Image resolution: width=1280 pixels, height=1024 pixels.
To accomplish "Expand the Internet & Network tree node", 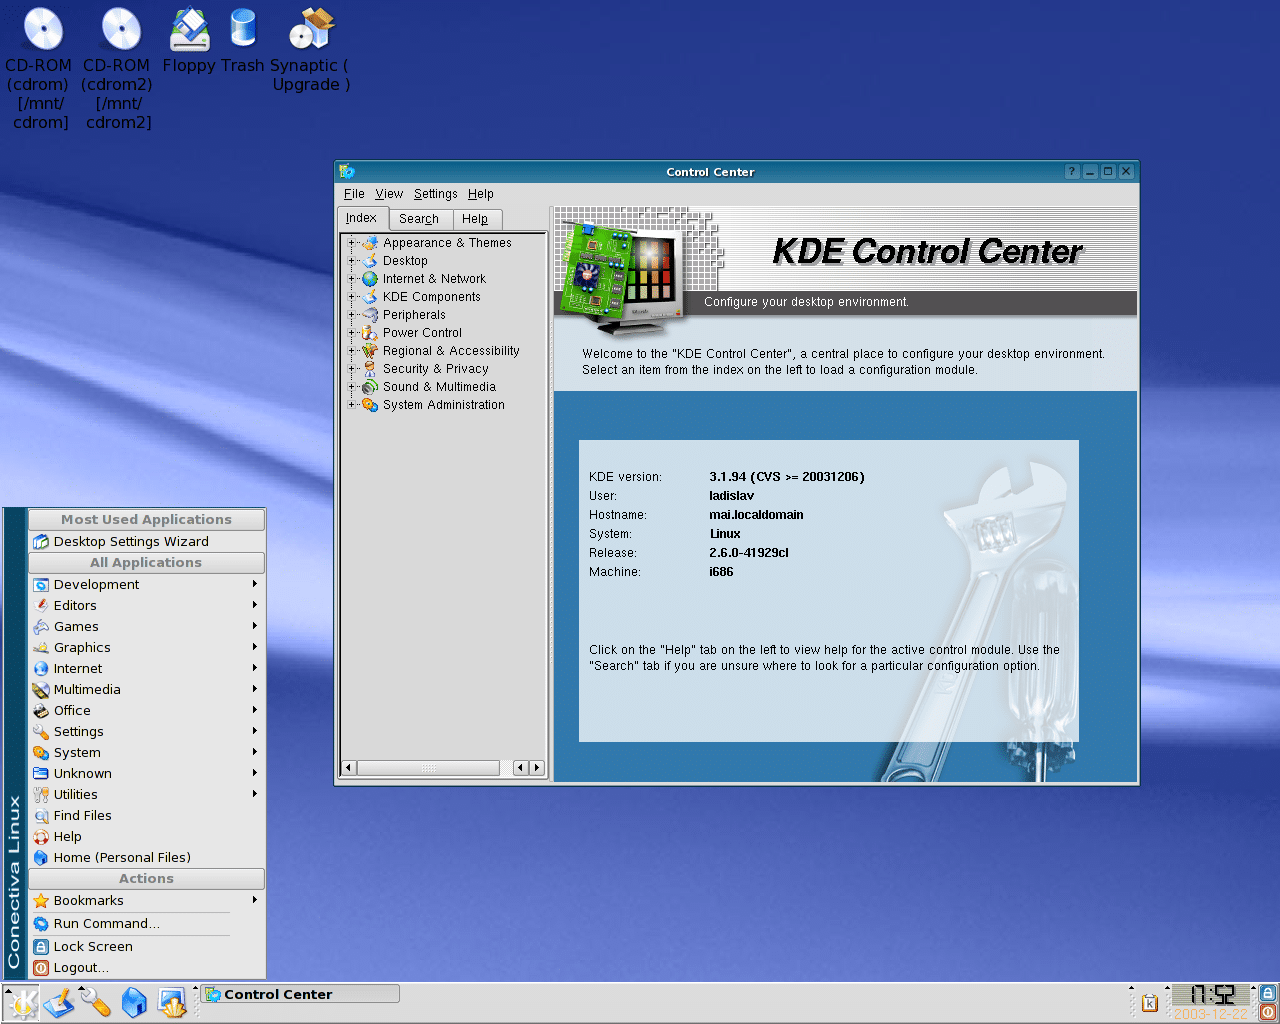I will click(352, 279).
